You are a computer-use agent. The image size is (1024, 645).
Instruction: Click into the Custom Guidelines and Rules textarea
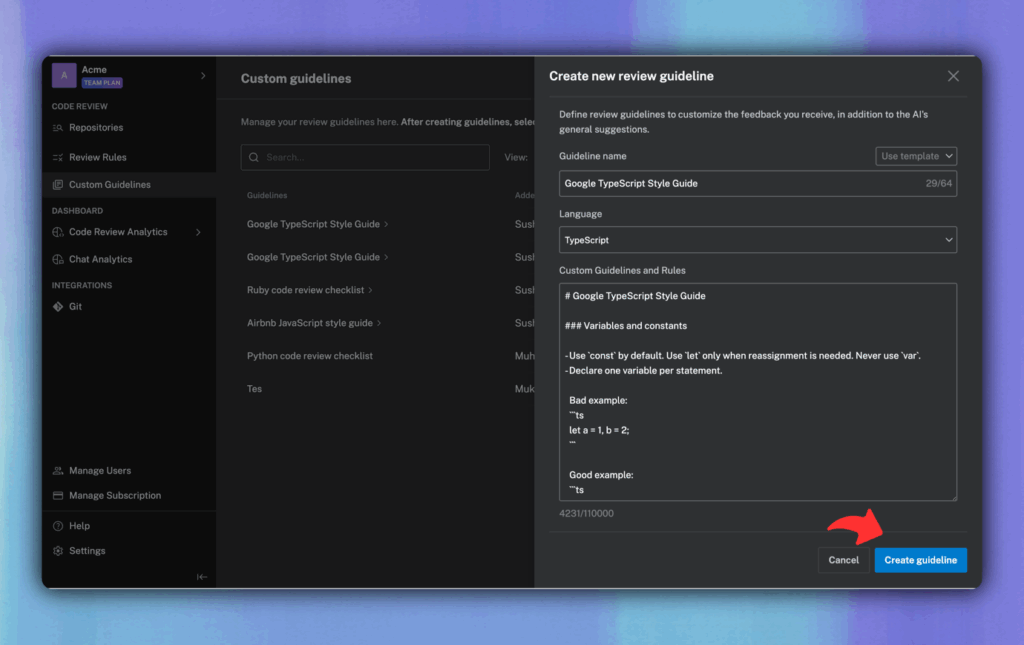pyautogui.click(x=758, y=392)
